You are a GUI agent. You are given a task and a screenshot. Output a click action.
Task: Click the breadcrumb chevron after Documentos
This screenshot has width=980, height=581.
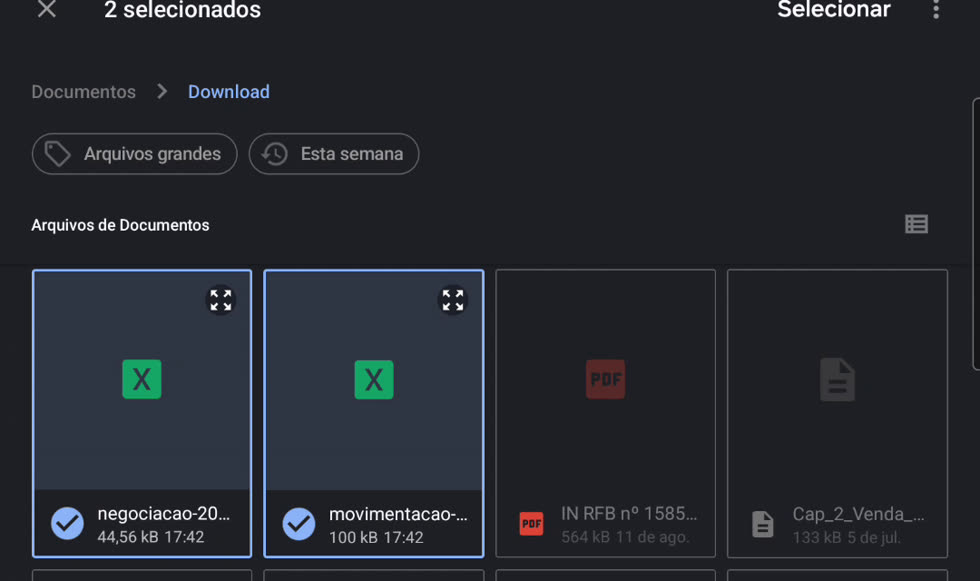click(x=162, y=92)
